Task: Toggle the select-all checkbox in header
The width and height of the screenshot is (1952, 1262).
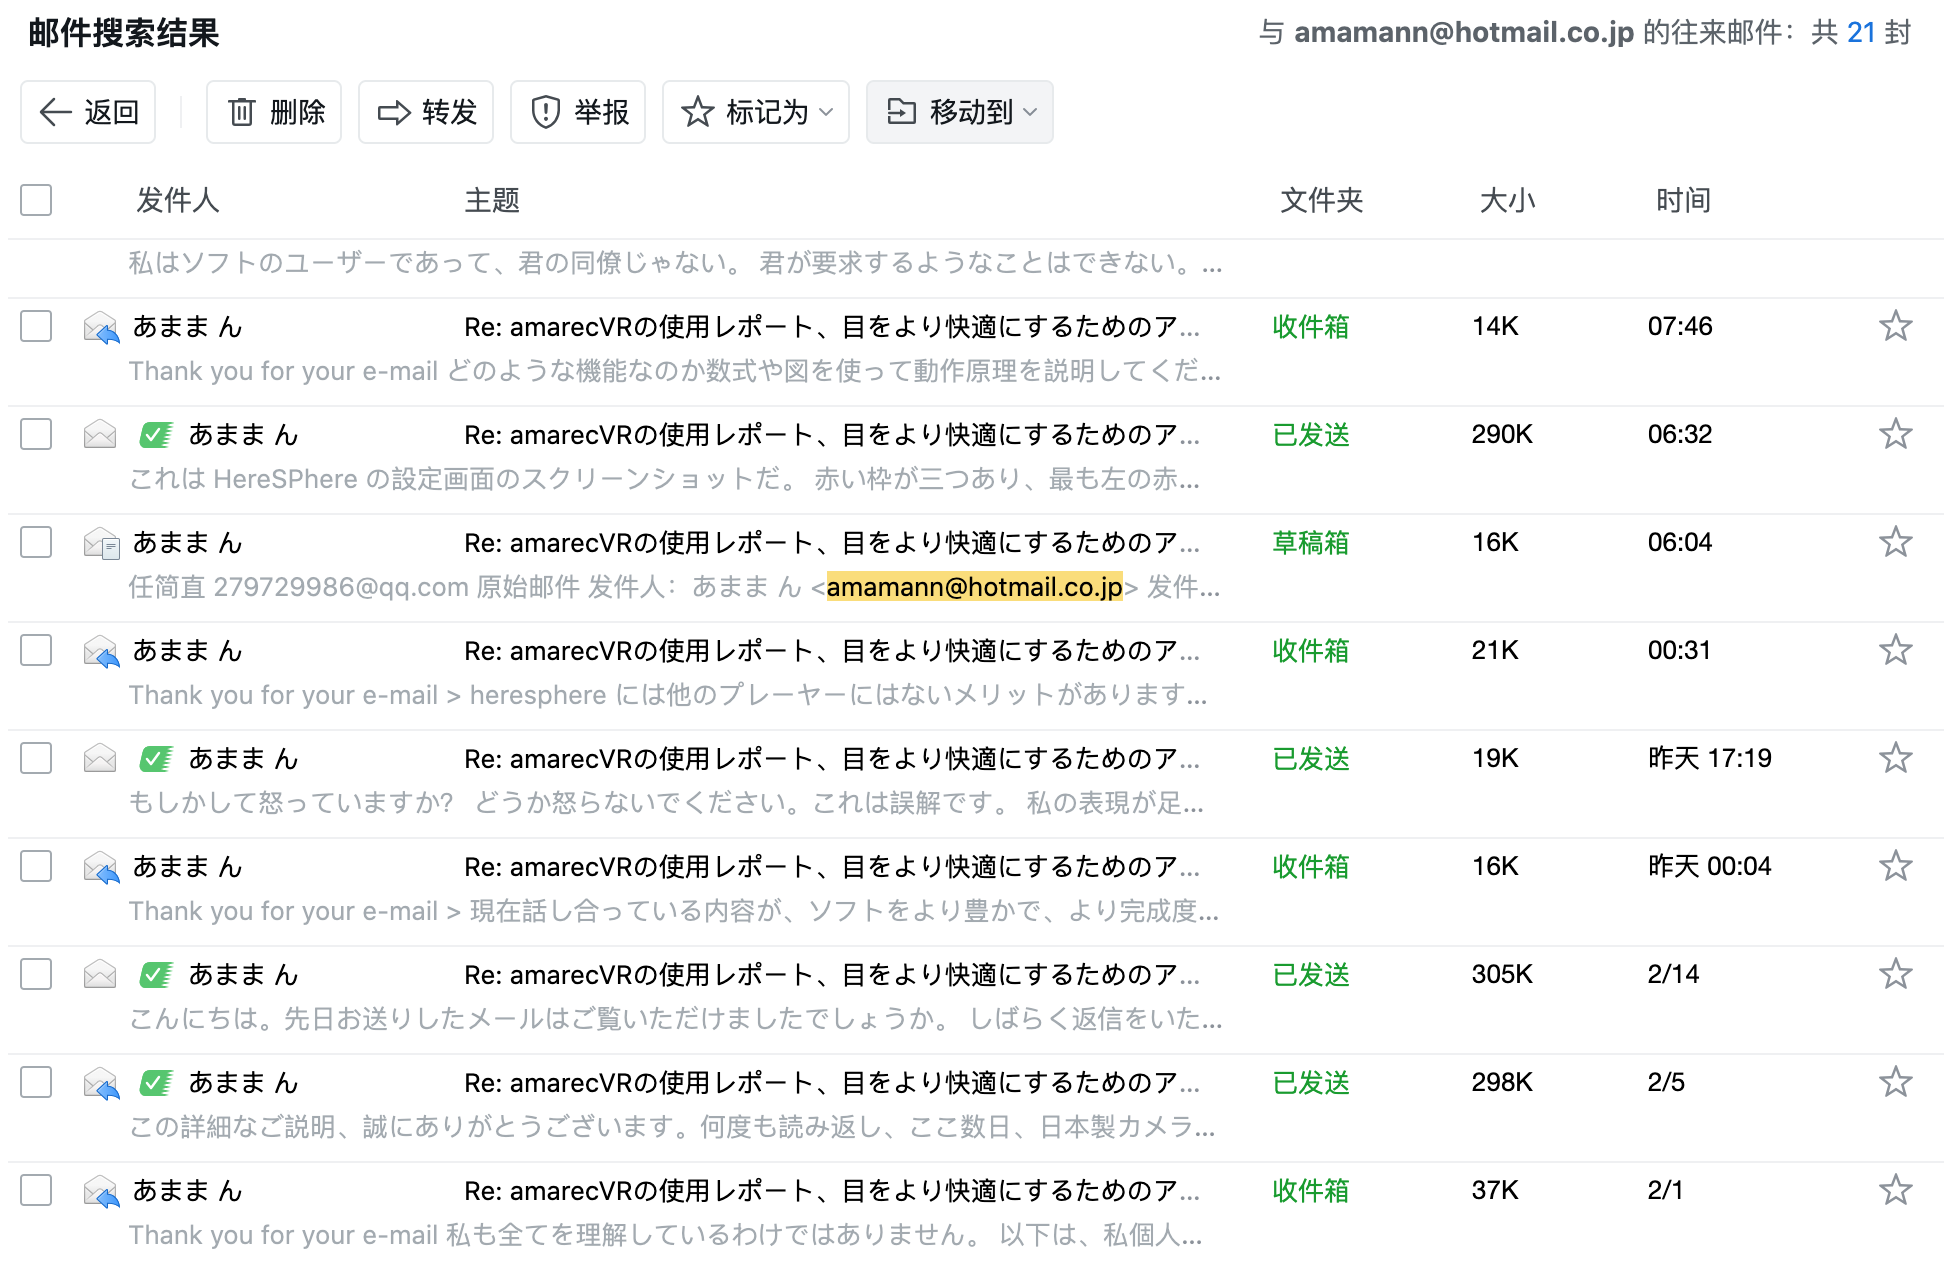Action: click(x=36, y=200)
